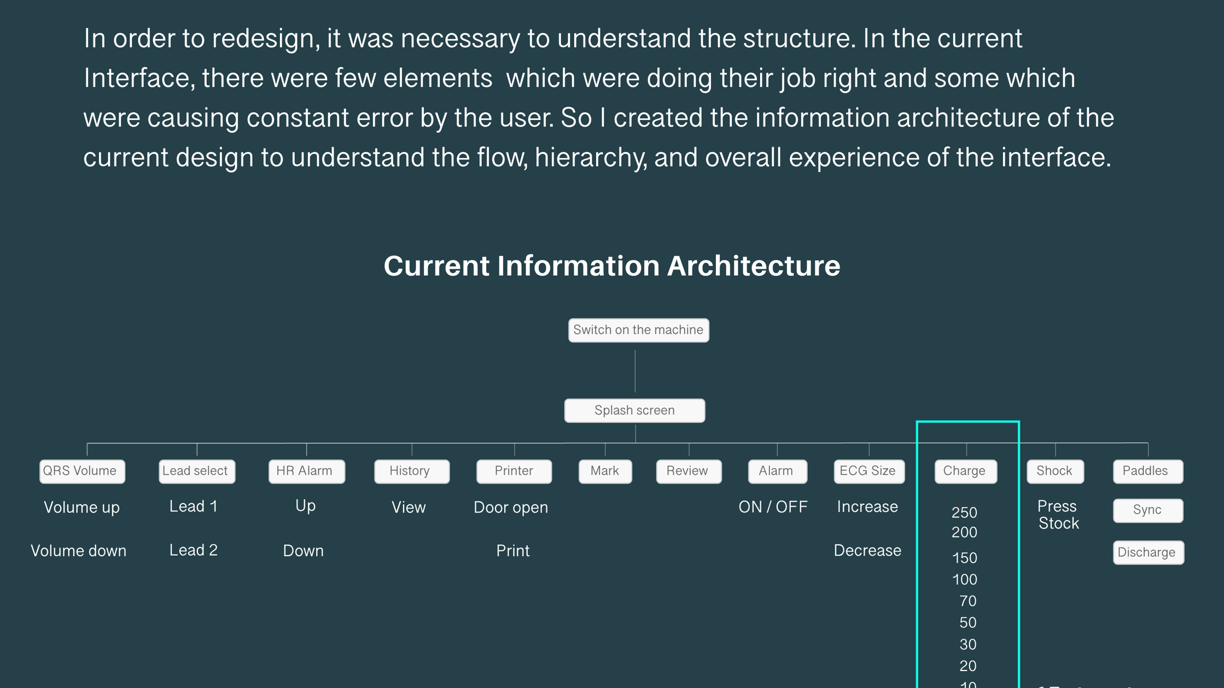
Task: Open the History node
Action: click(x=411, y=471)
